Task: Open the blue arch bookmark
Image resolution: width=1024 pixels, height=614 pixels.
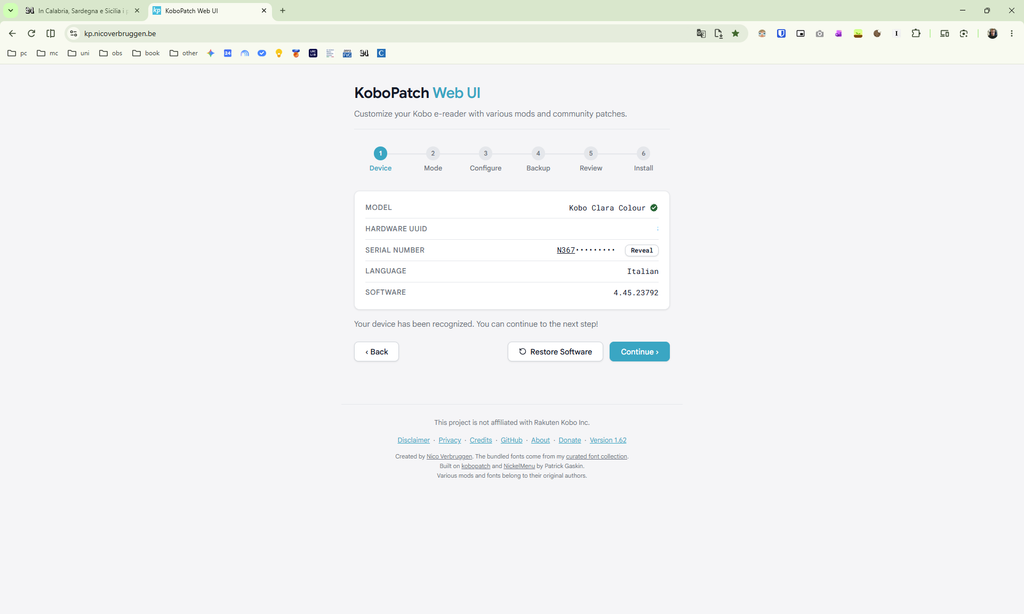Action: pos(245,53)
